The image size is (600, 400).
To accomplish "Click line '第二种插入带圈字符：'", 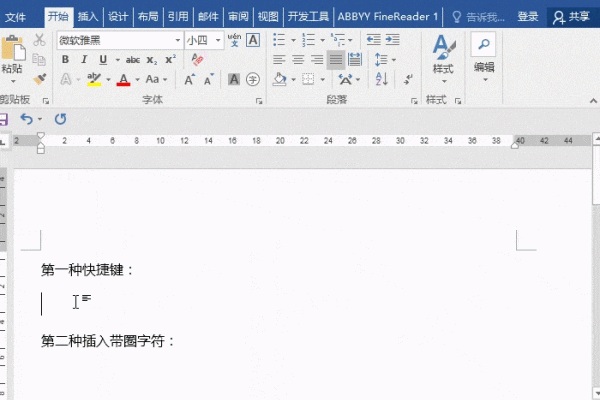I will click(x=108, y=341).
